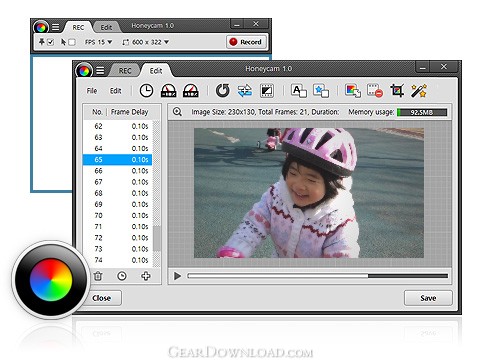Open the 600 x 322 size dropdown
This screenshot has height=360, width=480.
(146, 42)
